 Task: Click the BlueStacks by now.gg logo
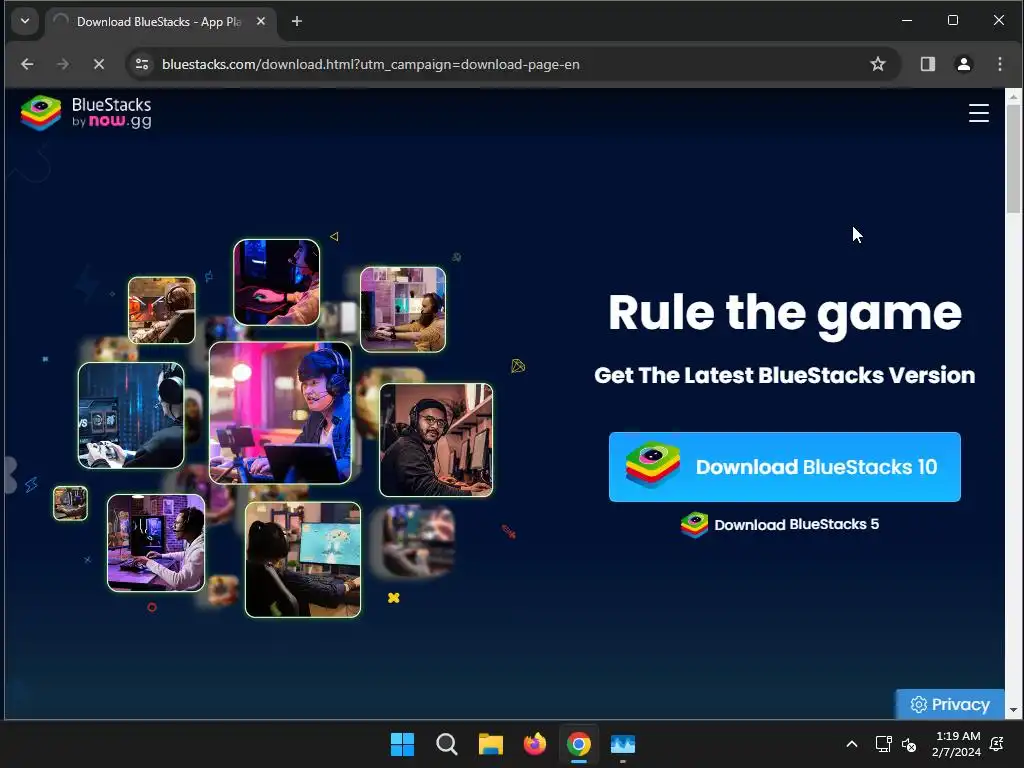86,112
